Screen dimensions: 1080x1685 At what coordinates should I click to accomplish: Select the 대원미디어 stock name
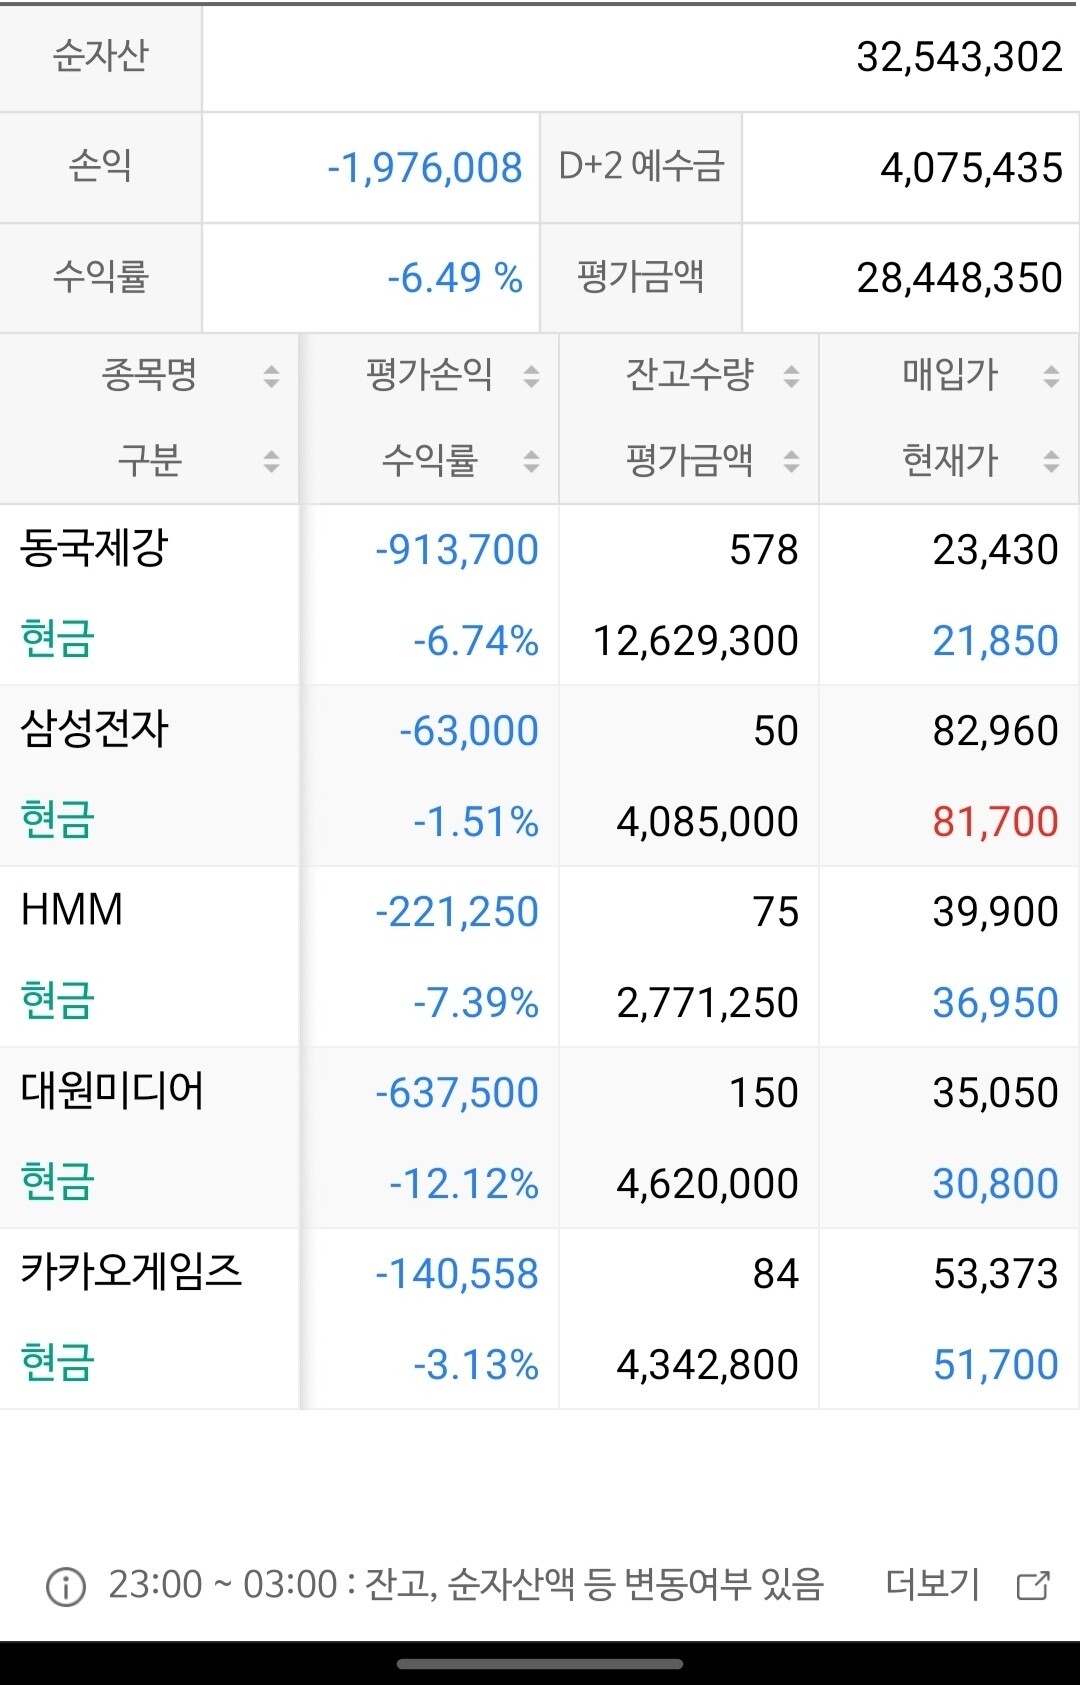[x=113, y=1092]
